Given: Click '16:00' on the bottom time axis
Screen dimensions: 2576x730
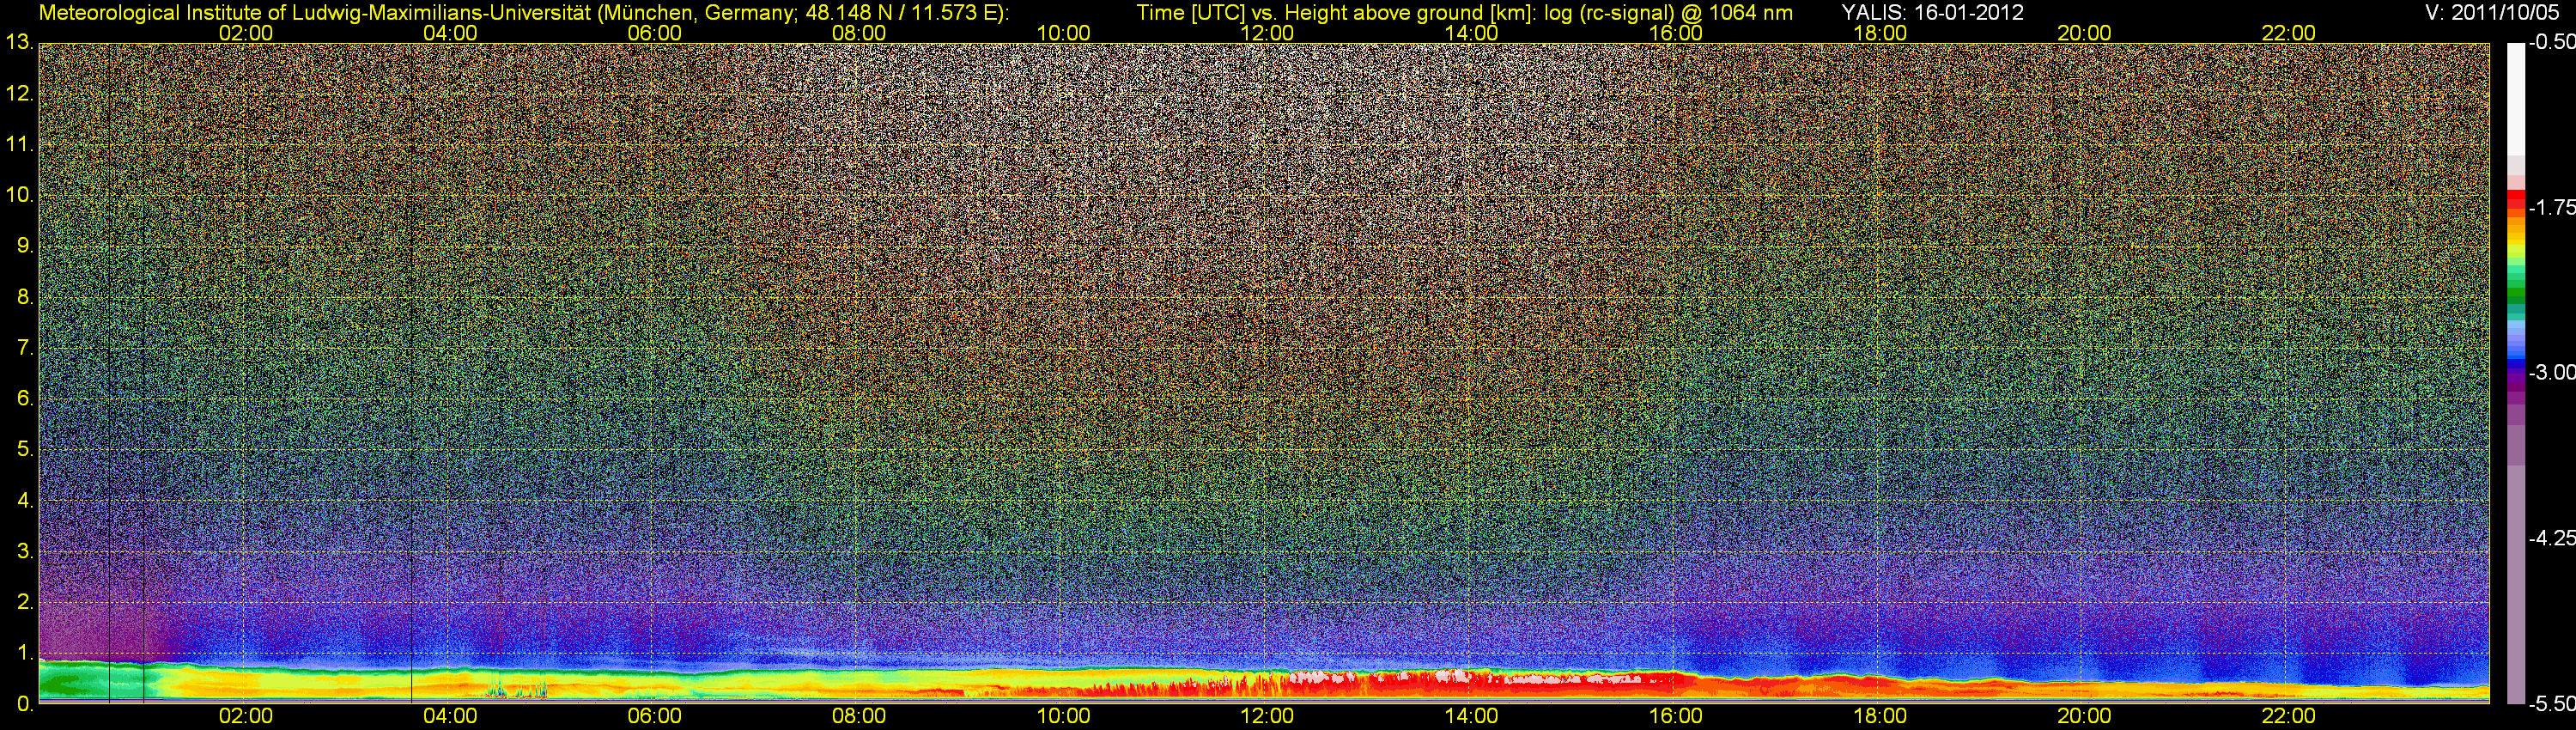Looking at the screenshot, I should coord(1676,716).
